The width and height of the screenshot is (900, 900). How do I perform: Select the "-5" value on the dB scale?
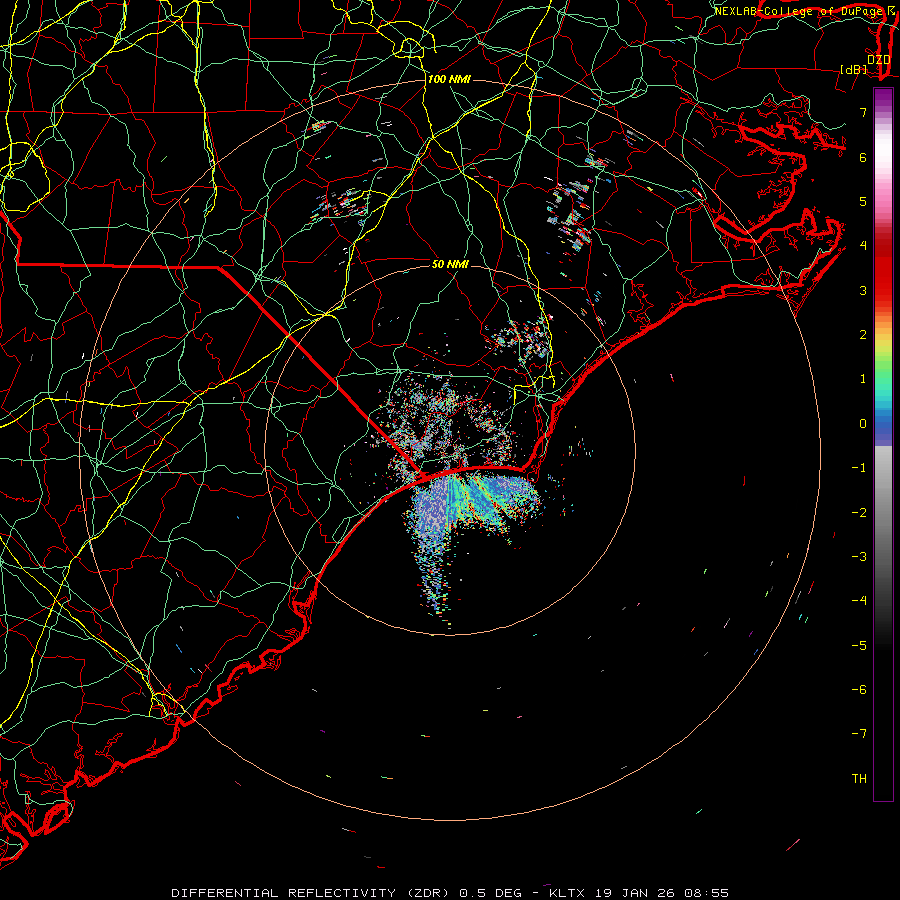(859, 646)
